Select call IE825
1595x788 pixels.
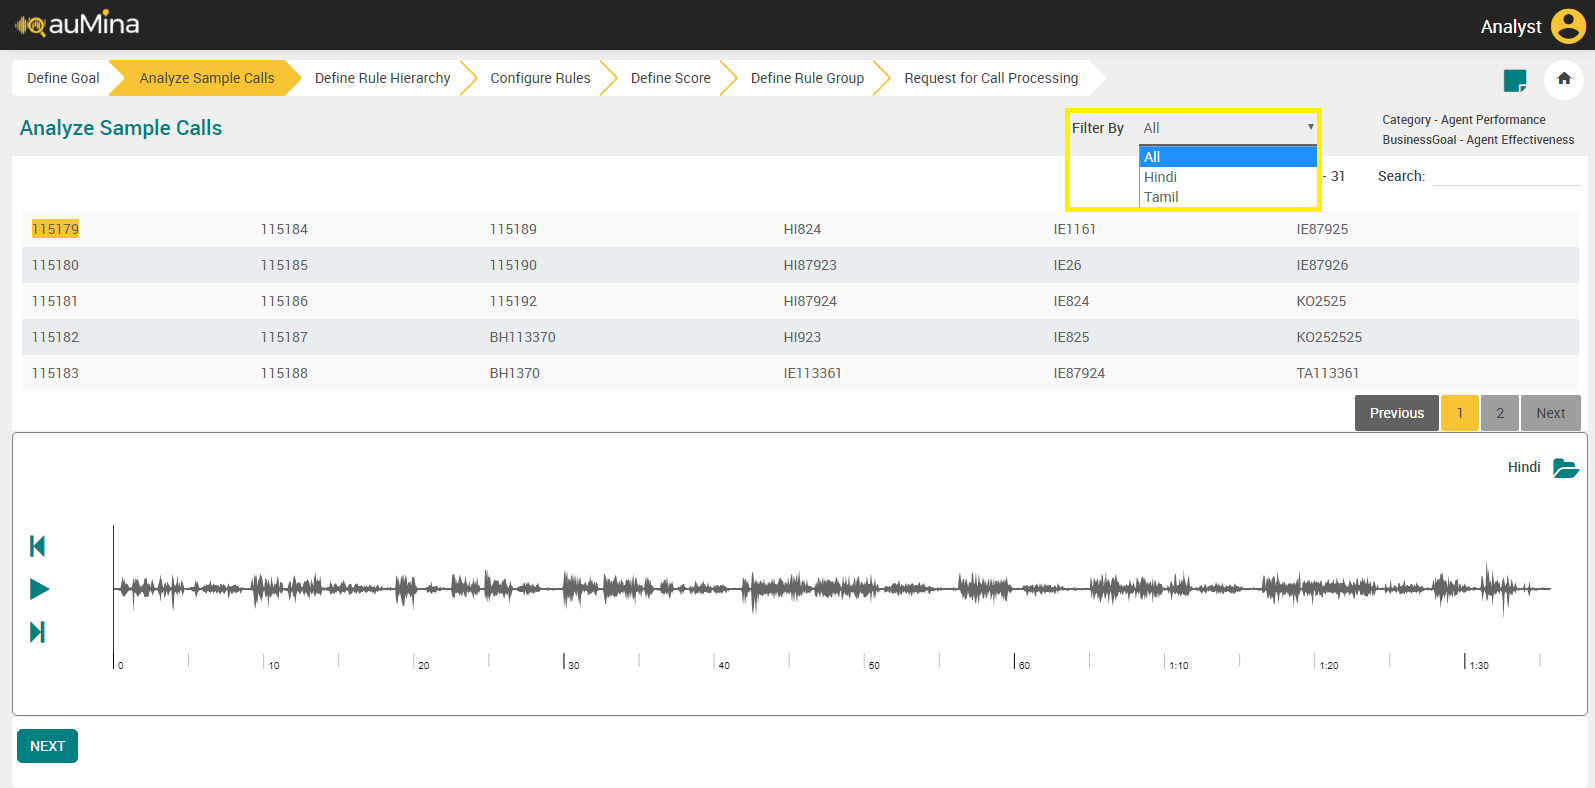[1071, 337]
